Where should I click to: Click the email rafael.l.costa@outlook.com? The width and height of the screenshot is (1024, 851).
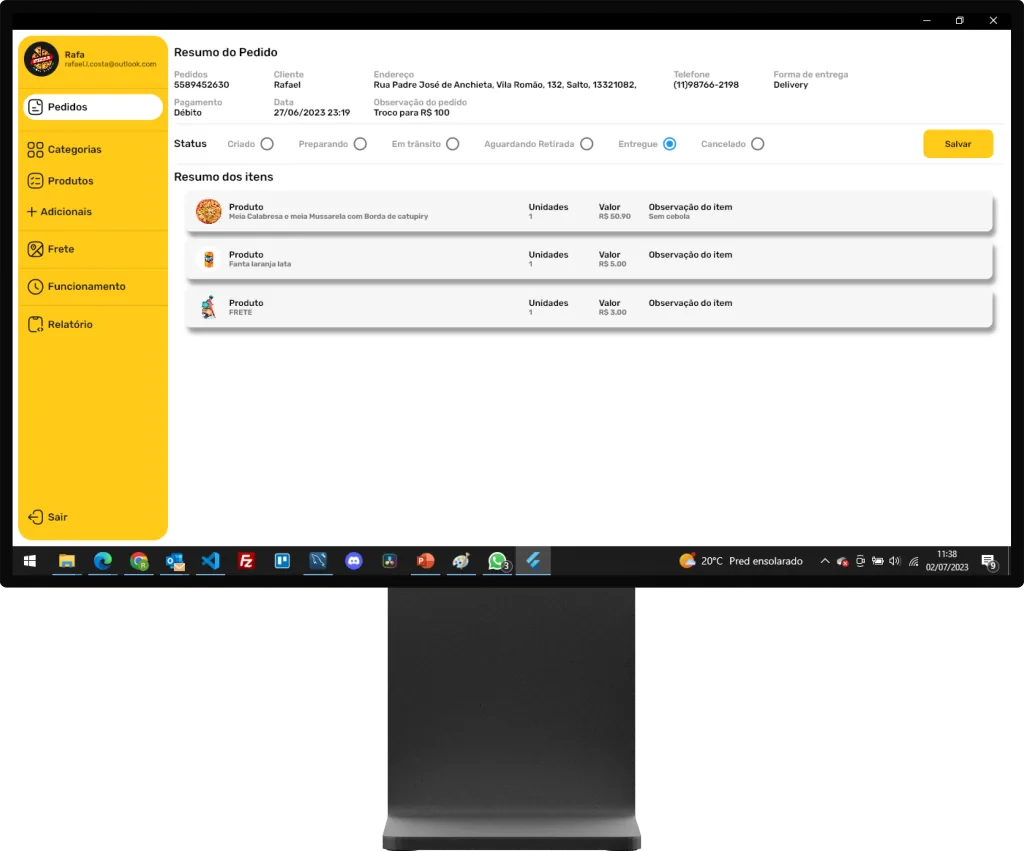tap(110, 64)
